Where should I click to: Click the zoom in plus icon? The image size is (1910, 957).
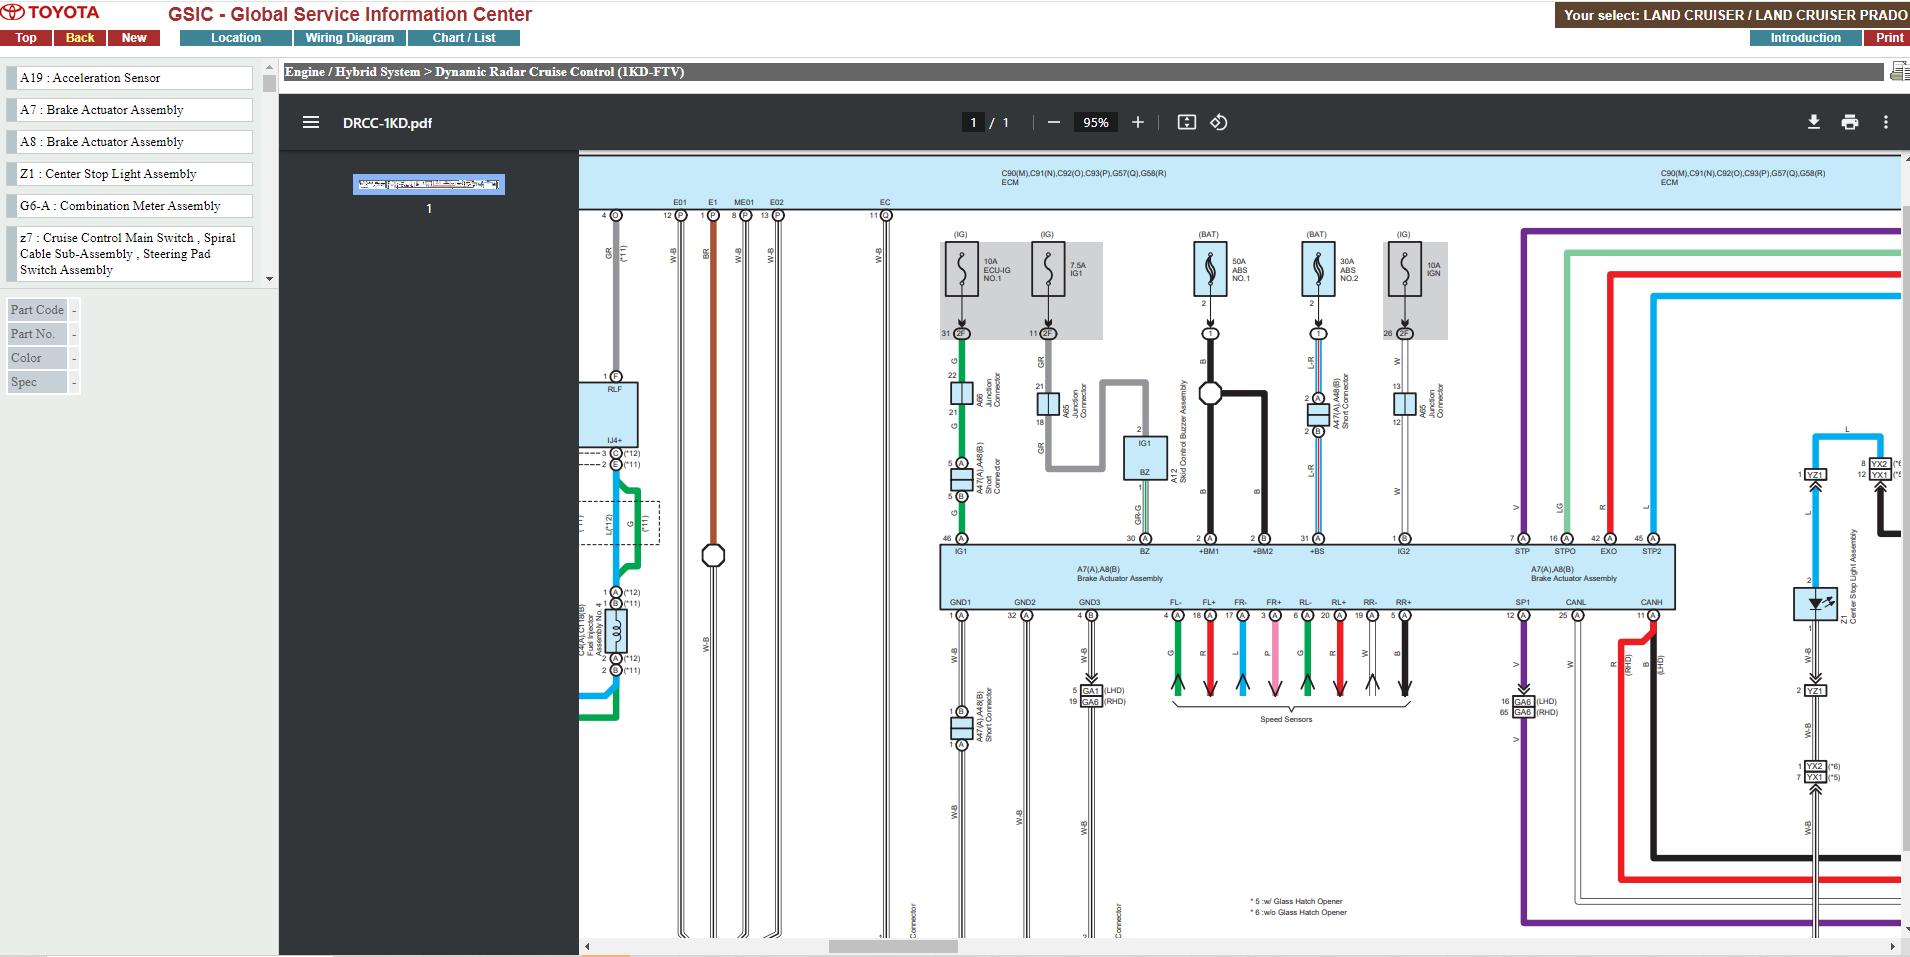[x=1137, y=122]
